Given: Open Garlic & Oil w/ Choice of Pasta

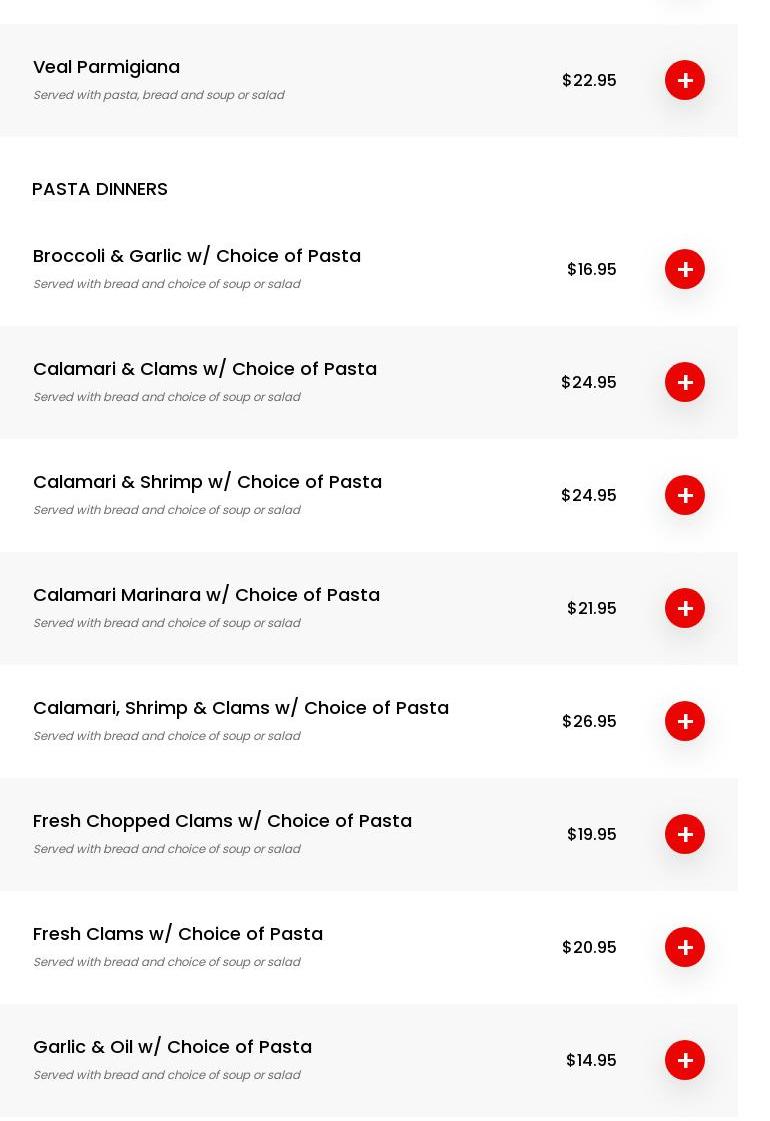Looking at the screenshot, I should 172,1047.
